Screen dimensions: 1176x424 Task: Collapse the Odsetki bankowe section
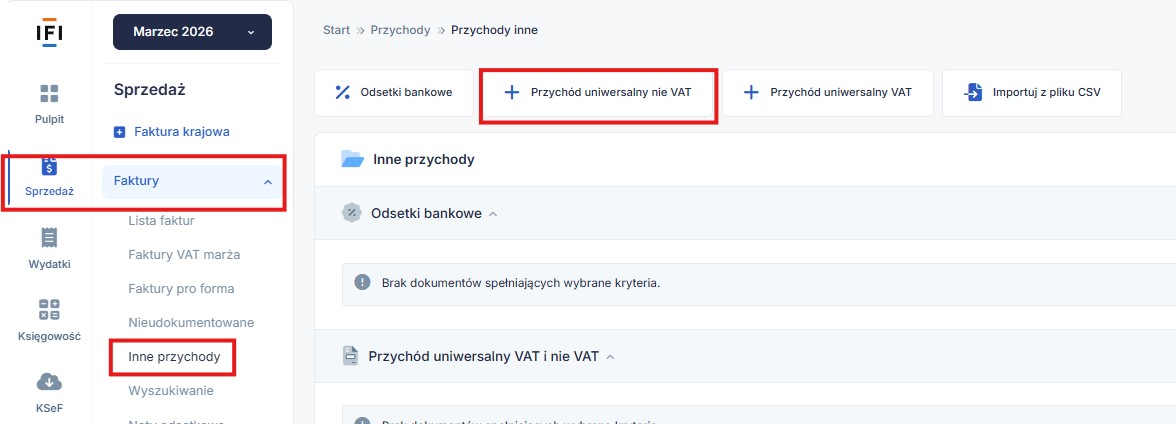tap(493, 214)
